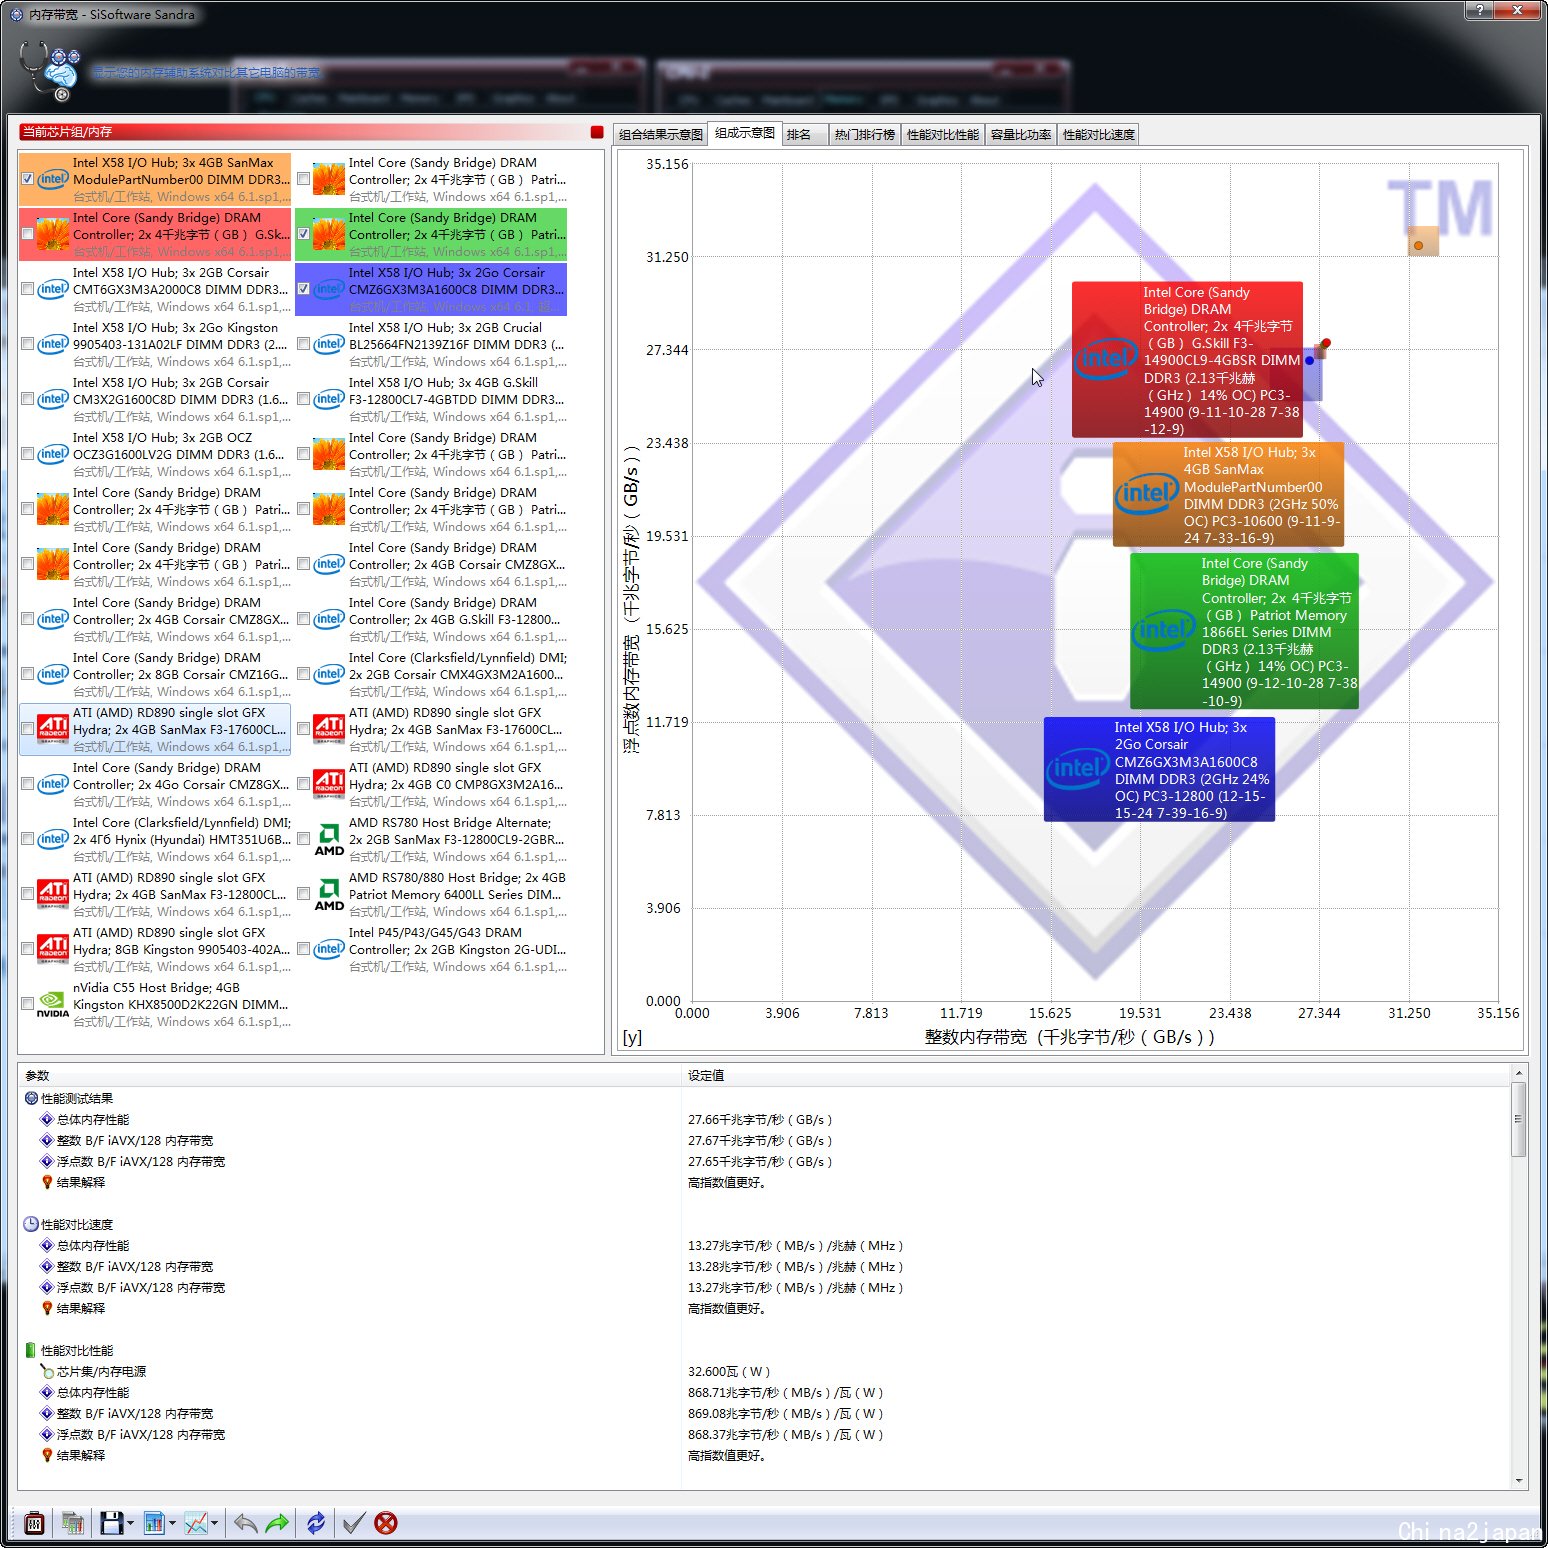Viewport: 1548px width, 1548px height.
Task: Click the line graph chart icon
Action: point(196,1523)
